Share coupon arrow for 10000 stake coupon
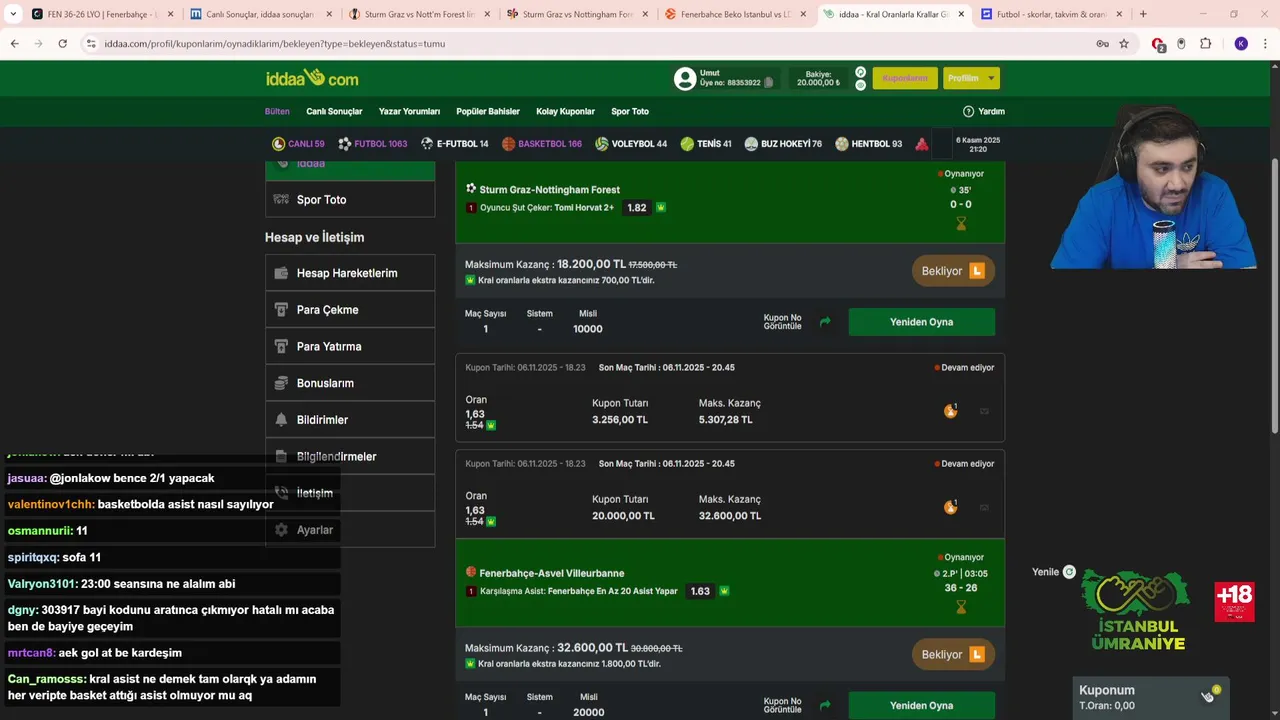Viewport: 1280px width, 720px height. click(825, 322)
